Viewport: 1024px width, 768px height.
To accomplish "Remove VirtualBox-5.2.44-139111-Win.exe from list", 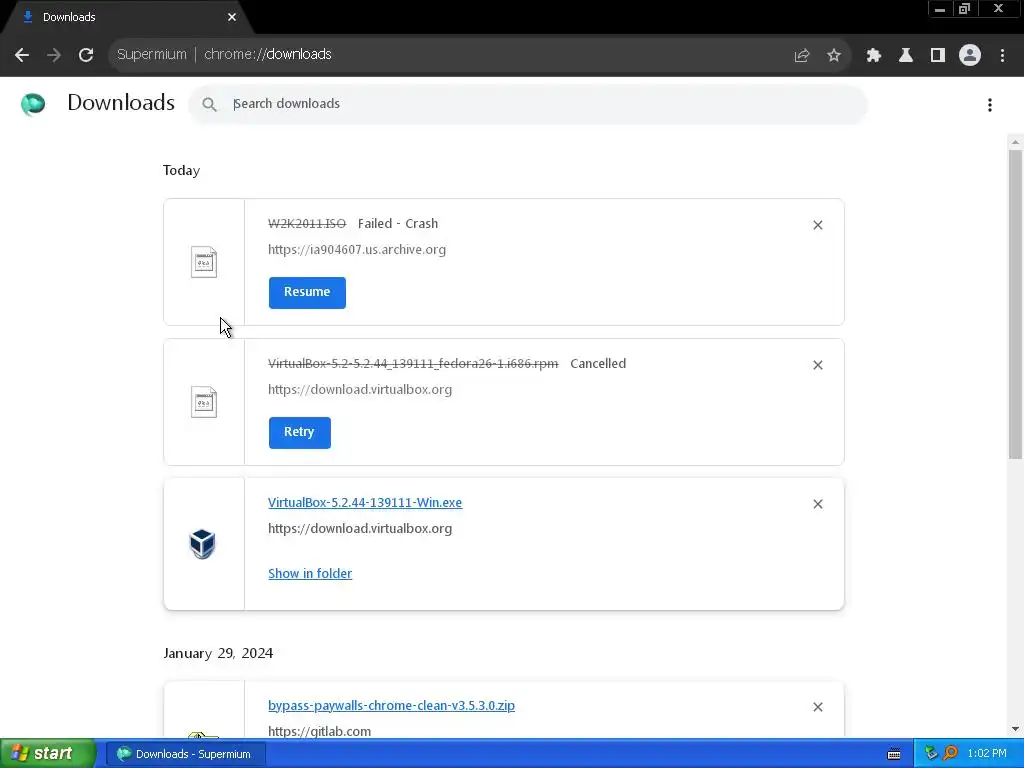I will (818, 504).
